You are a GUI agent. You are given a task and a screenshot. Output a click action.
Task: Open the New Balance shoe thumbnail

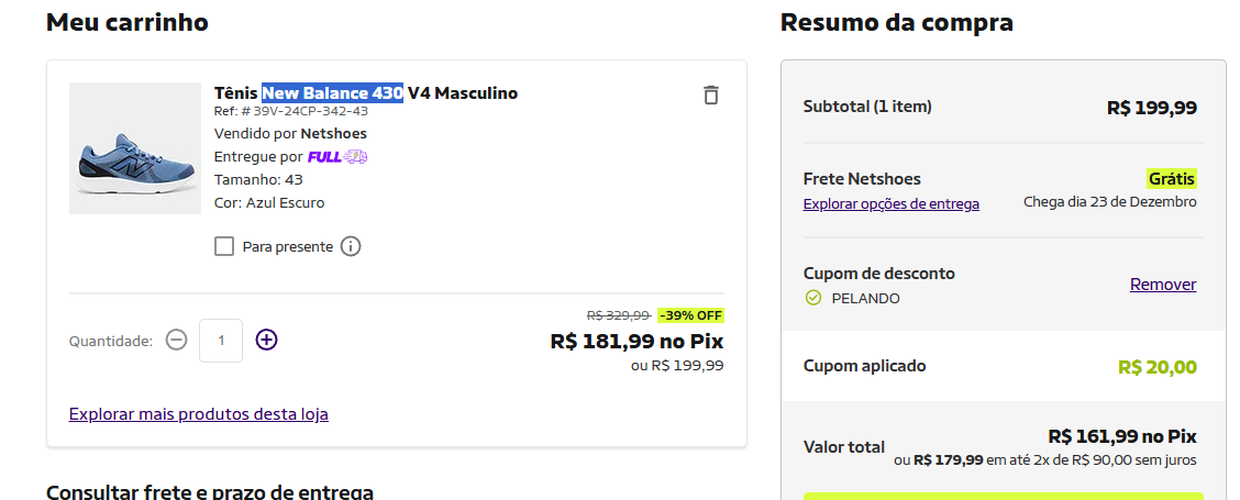pyautogui.click(x=135, y=148)
